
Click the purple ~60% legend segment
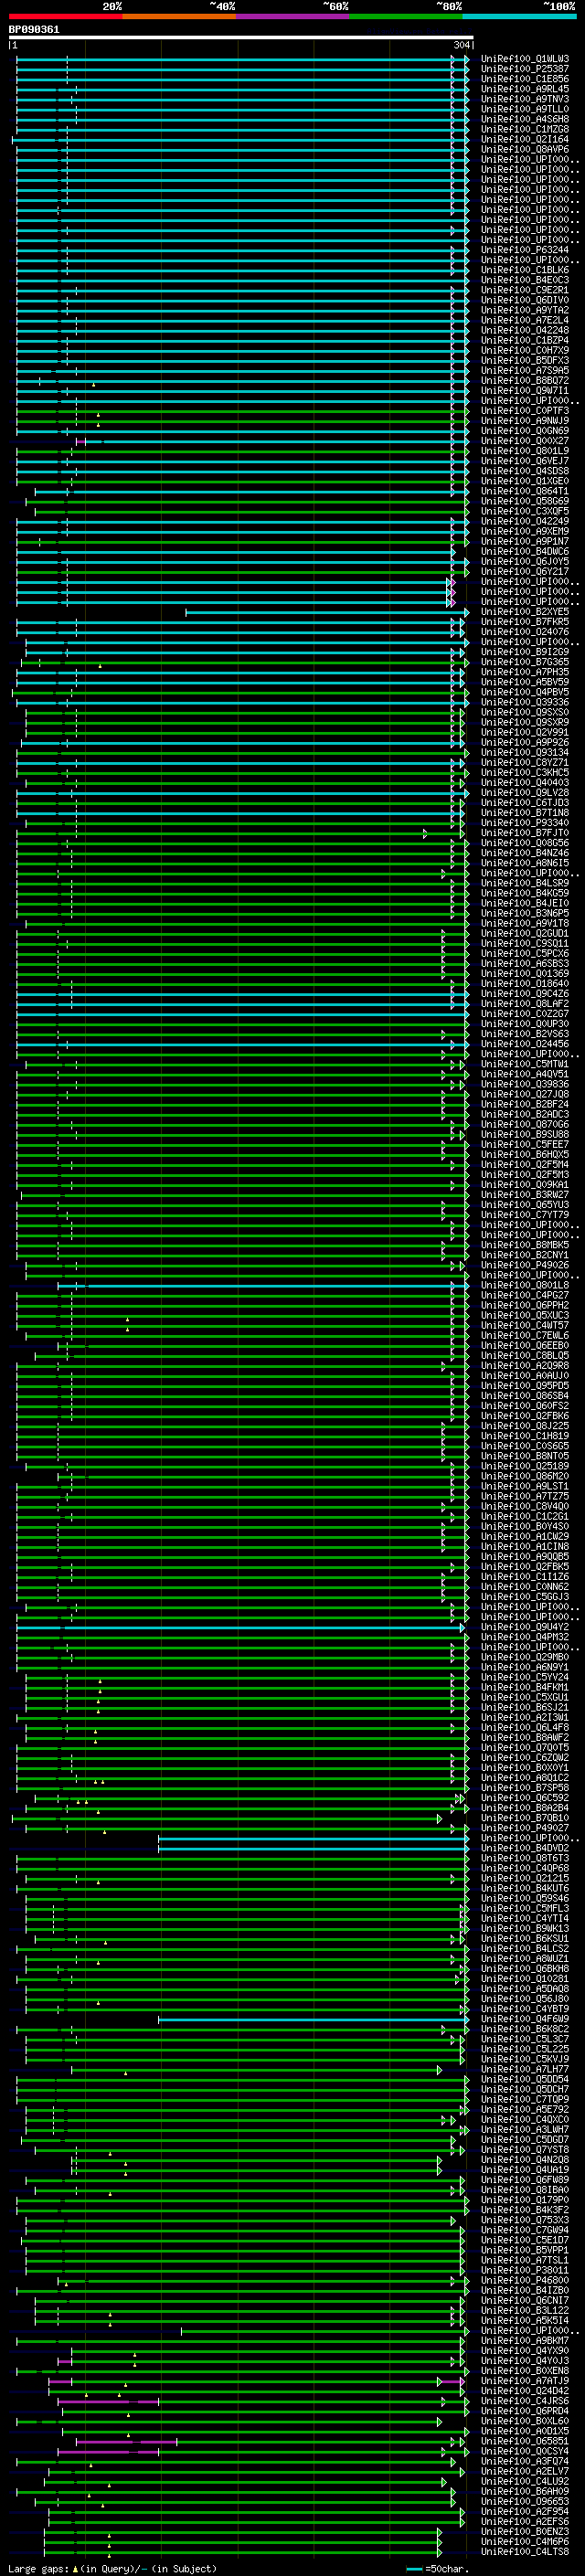click(292, 16)
